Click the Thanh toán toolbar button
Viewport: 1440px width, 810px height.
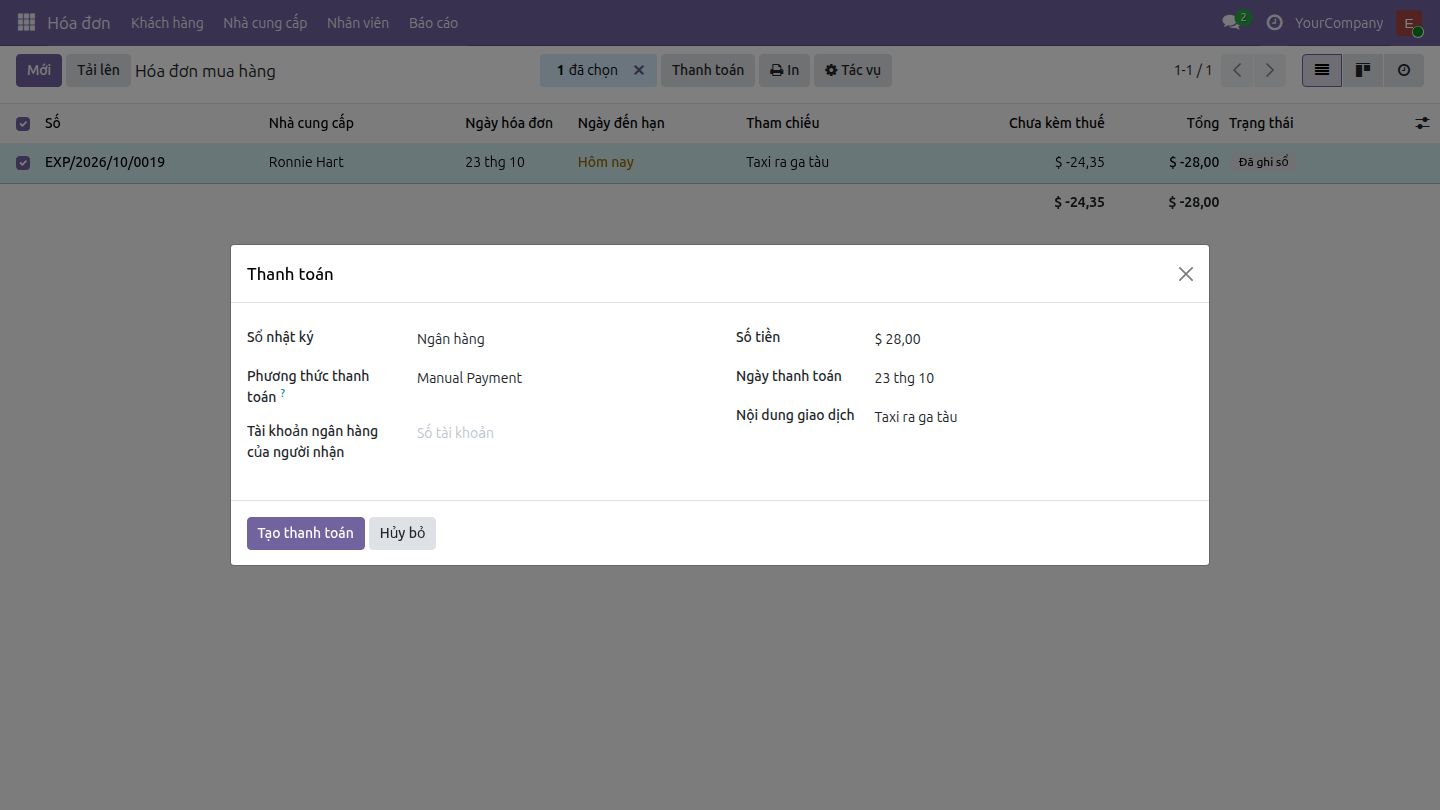click(x=708, y=70)
